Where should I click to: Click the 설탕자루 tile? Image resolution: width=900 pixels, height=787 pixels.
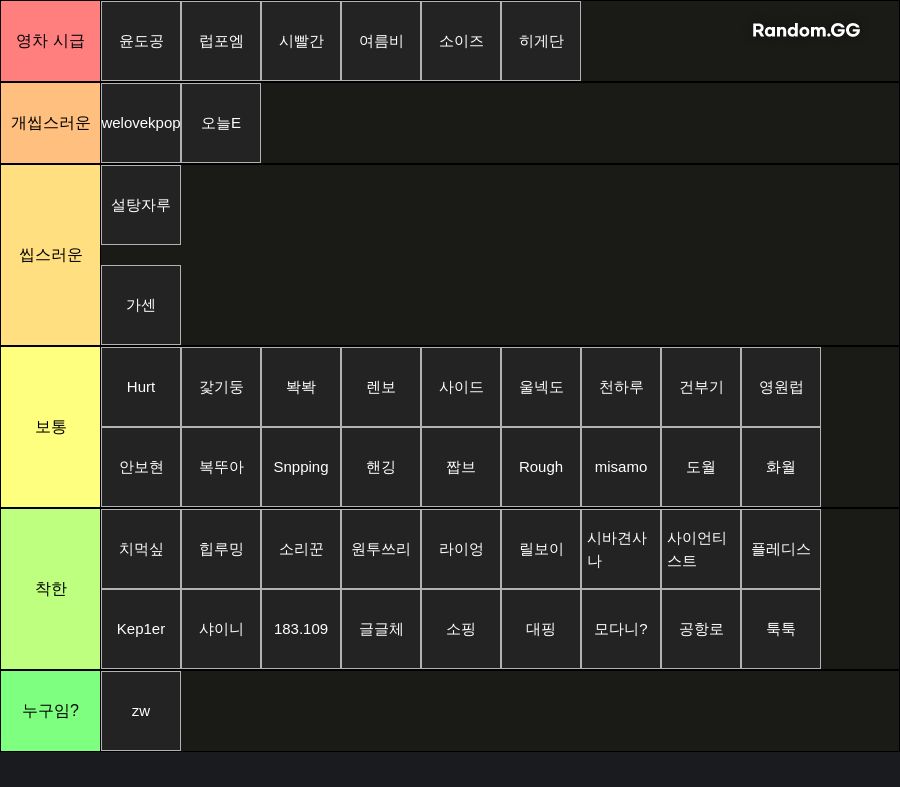(141, 205)
